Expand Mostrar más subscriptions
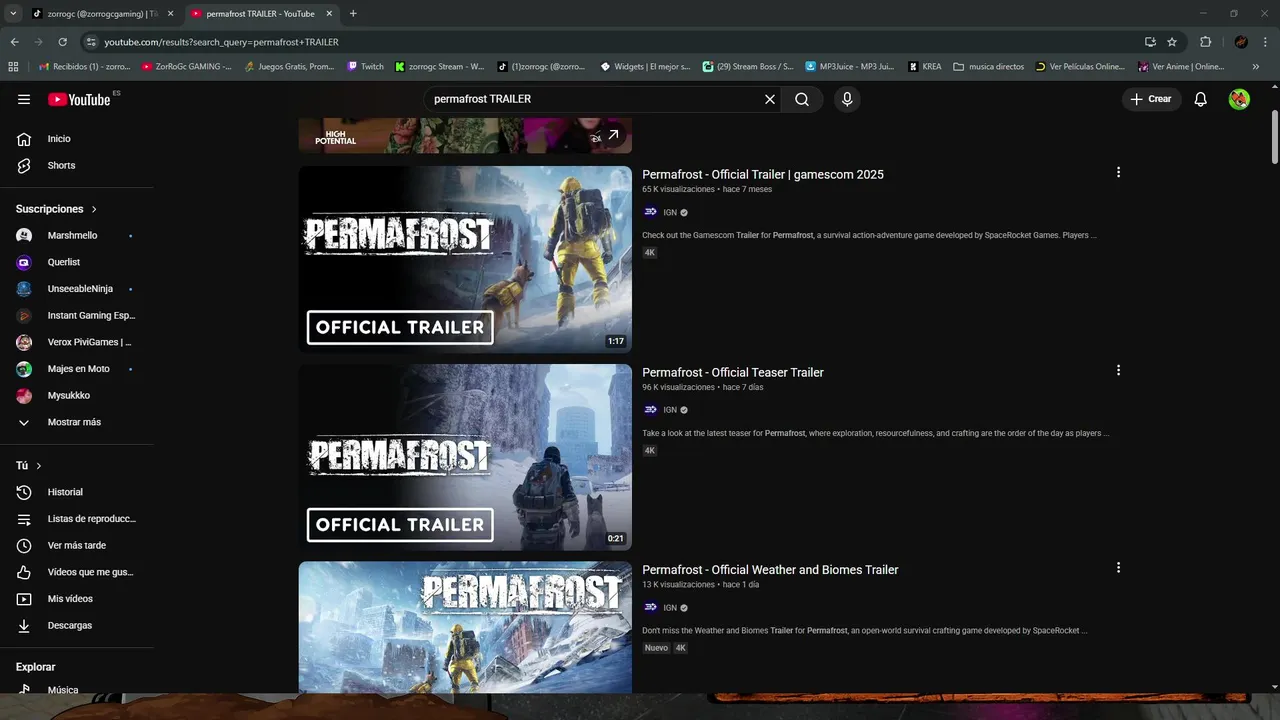The height and width of the screenshot is (720, 1280). [76, 422]
